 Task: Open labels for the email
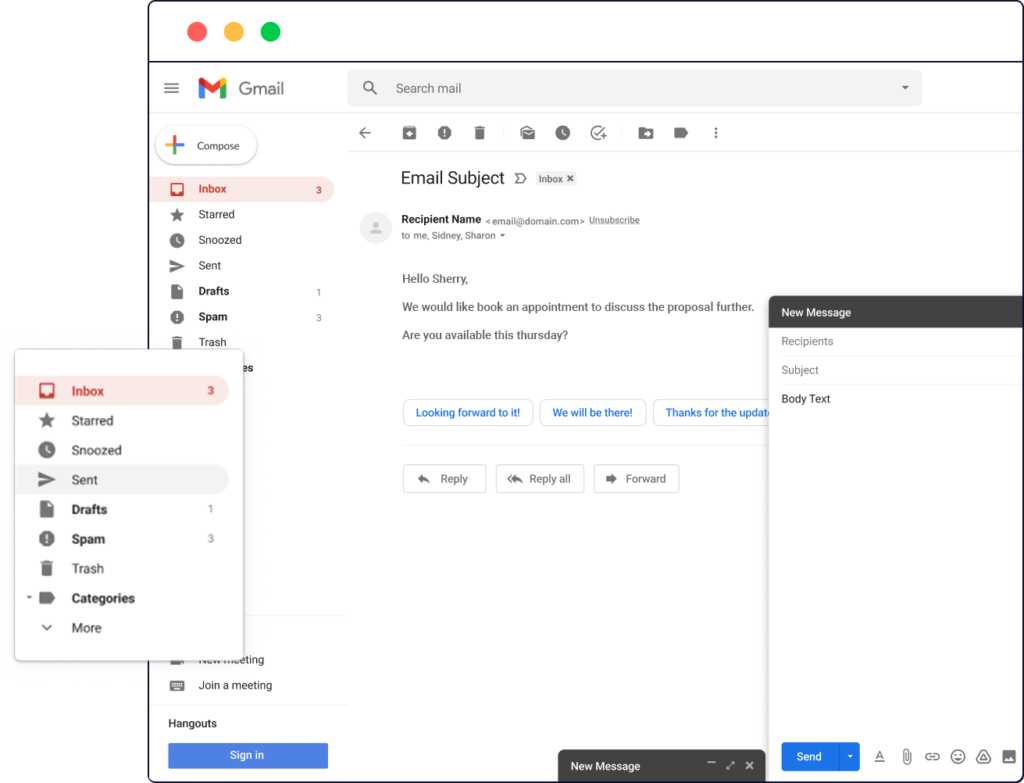681,132
